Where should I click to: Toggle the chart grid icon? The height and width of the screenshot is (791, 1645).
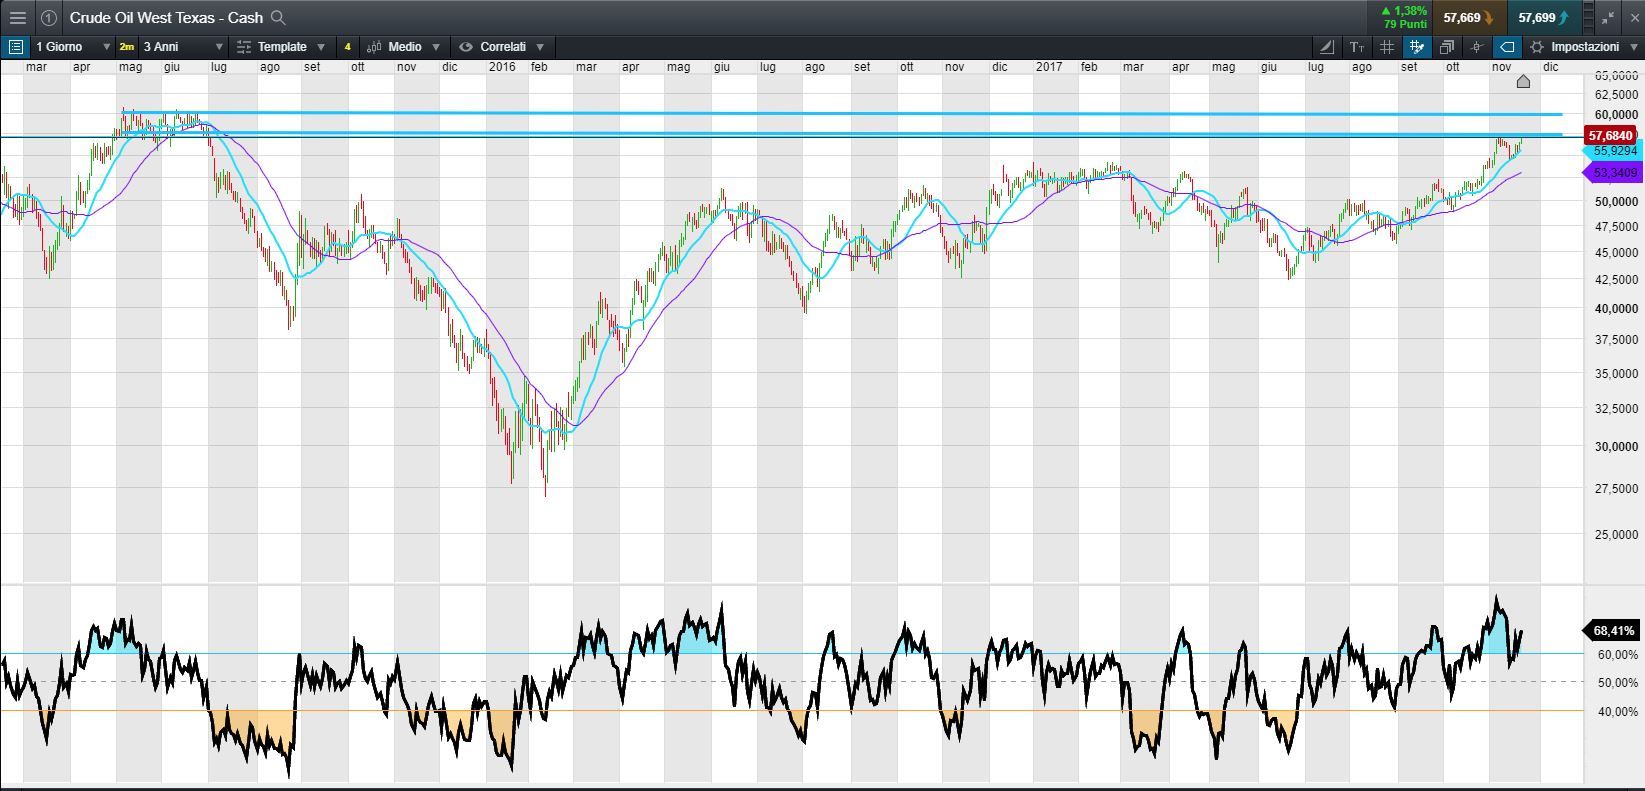[1387, 47]
